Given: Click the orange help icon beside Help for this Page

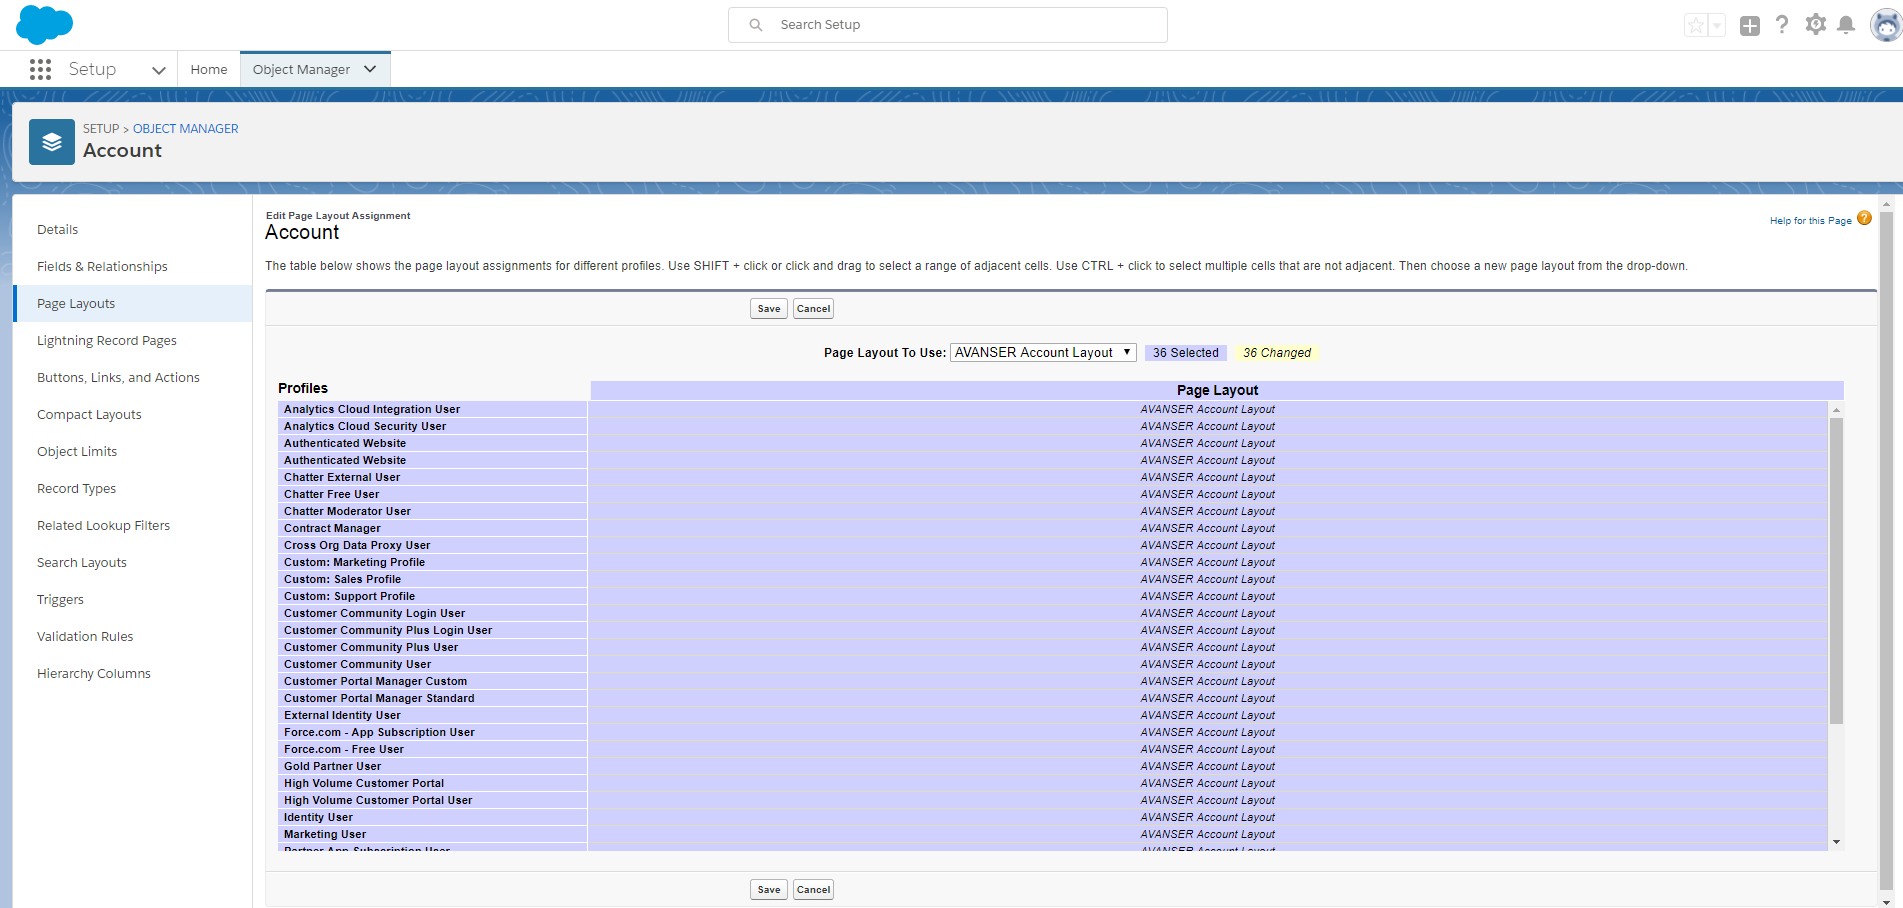Looking at the screenshot, I should (x=1864, y=218).
